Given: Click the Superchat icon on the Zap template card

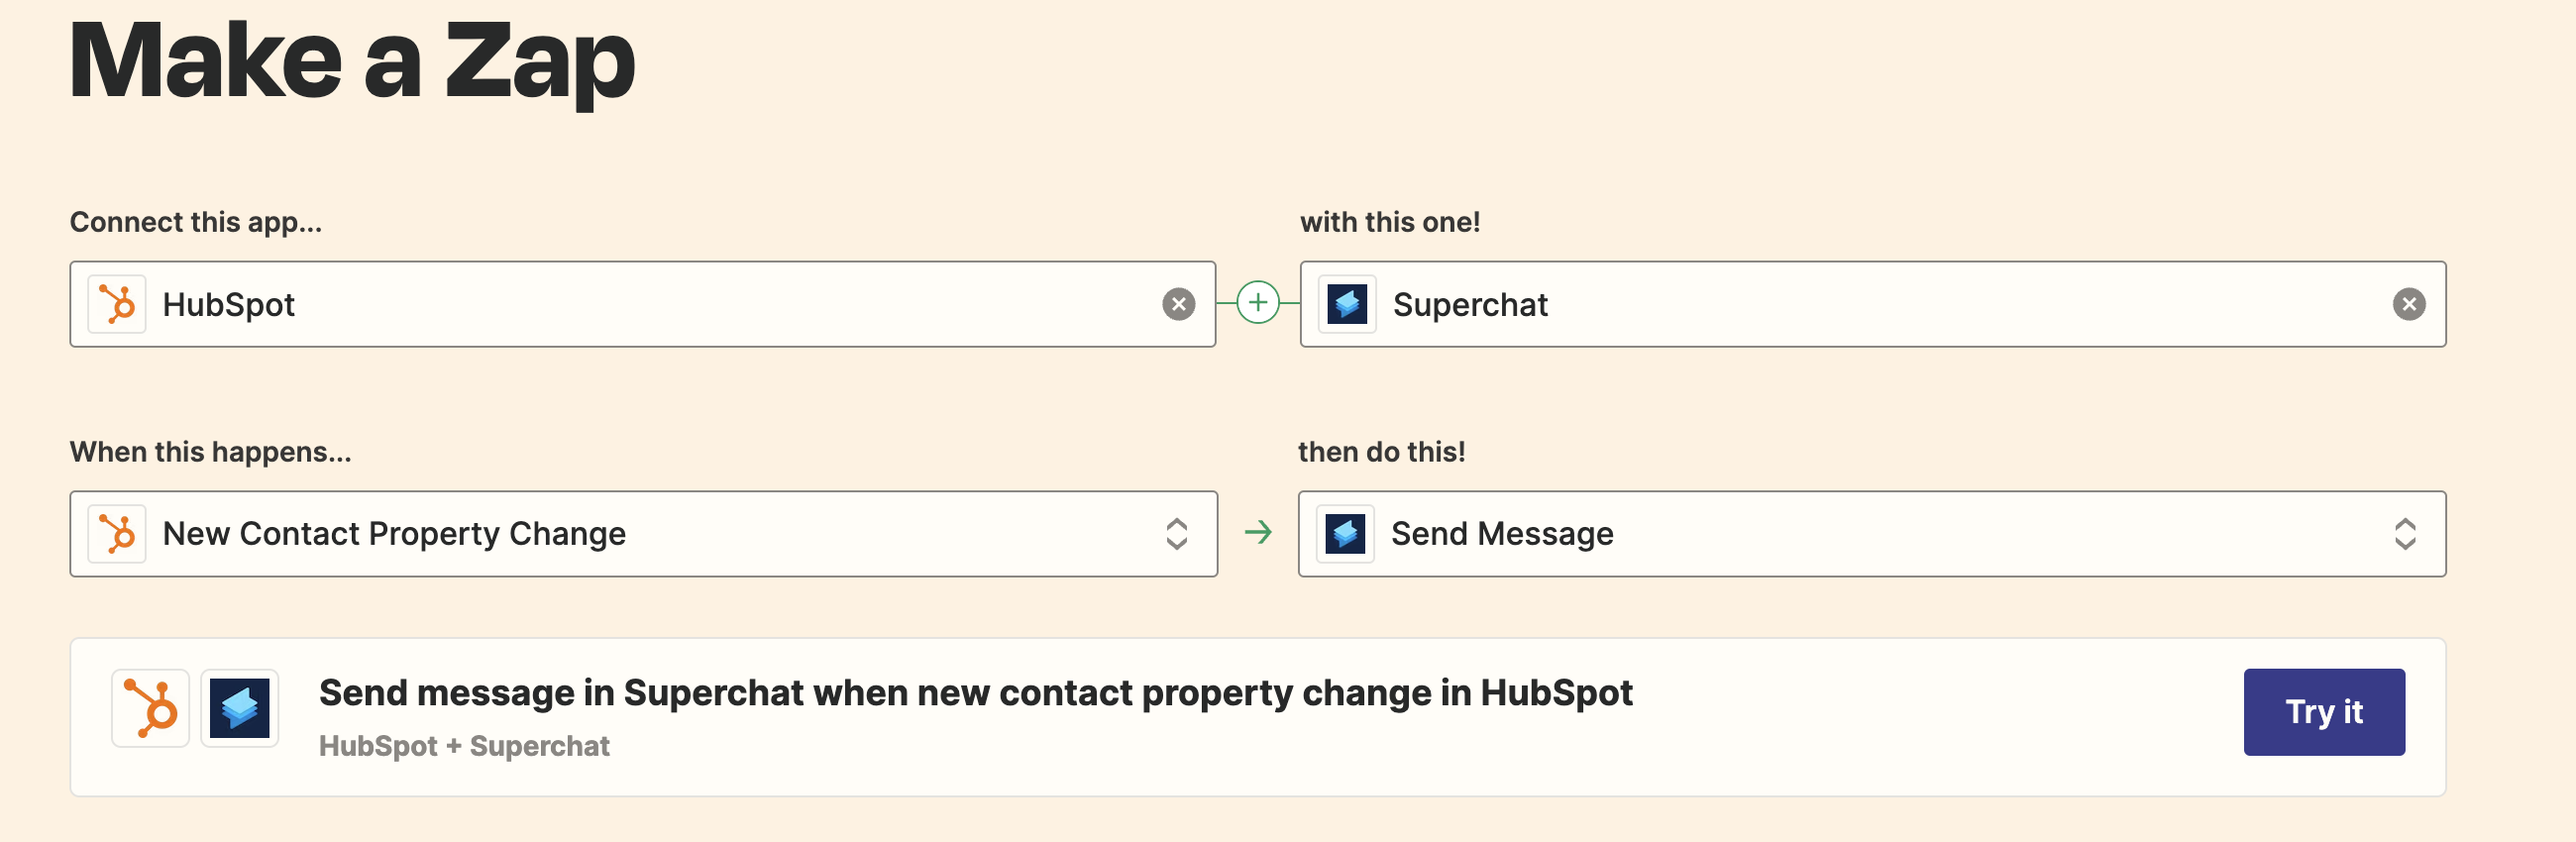Looking at the screenshot, I should click(239, 708).
